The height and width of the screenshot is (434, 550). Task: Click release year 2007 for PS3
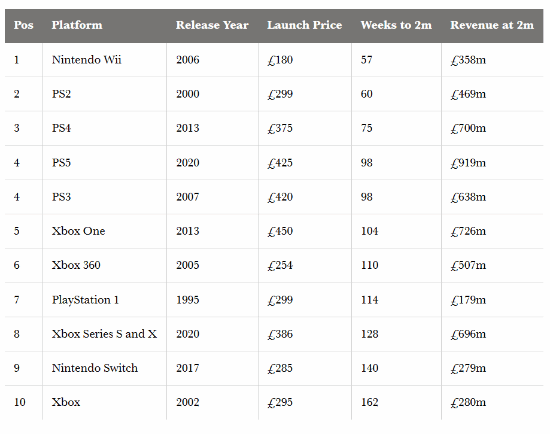(x=188, y=197)
